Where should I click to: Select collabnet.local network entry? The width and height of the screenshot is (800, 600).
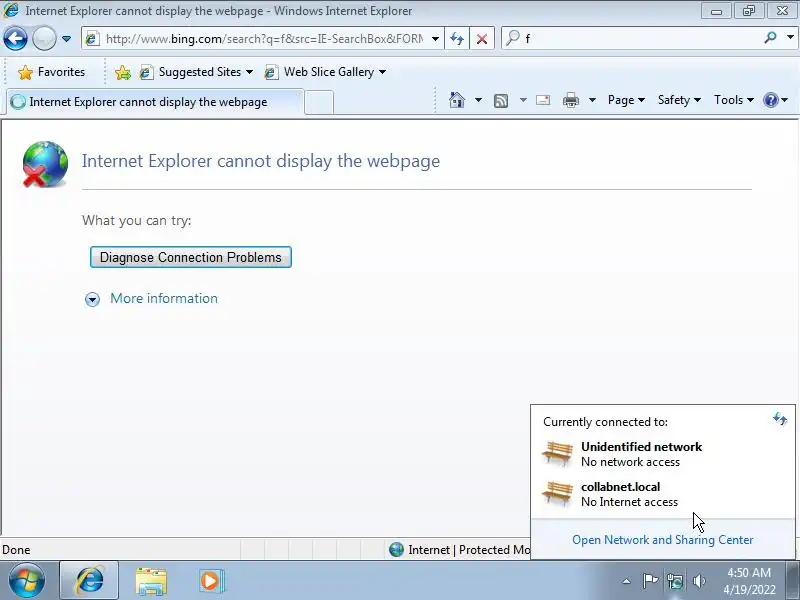coord(663,494)
